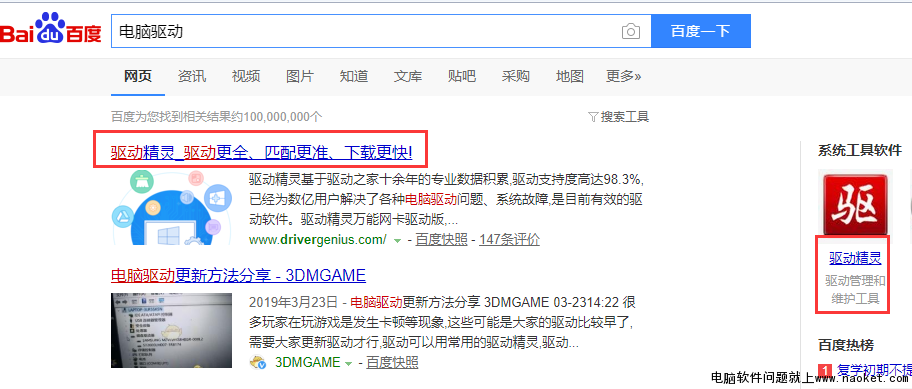The width and height of the screenshot is (912, 389).
Task: Click the 百度一下 search button
Action: point(701,31)
